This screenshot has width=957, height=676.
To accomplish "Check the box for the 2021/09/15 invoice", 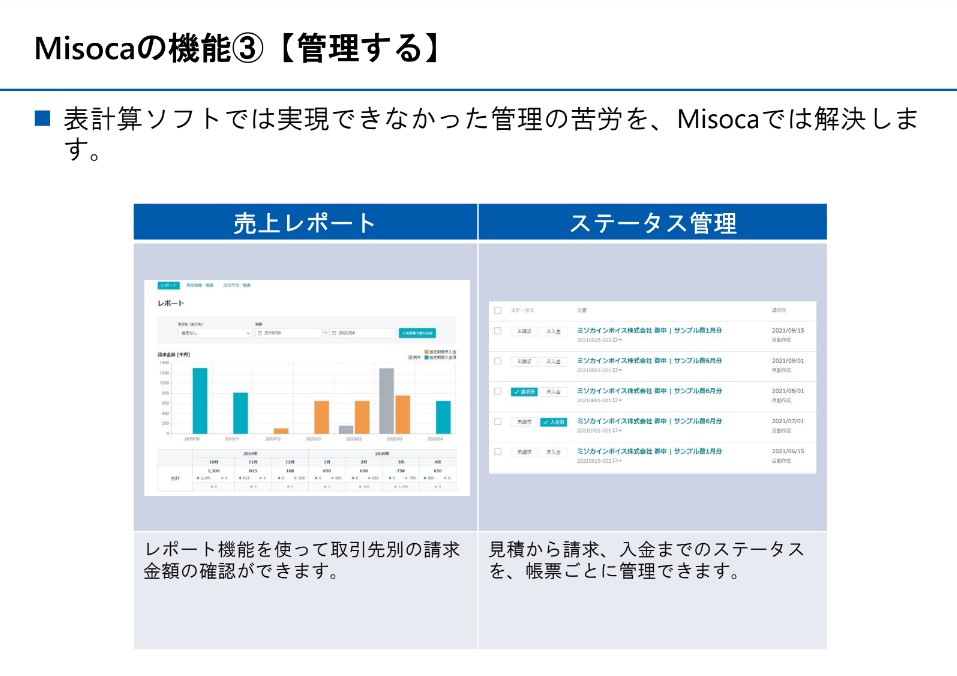I will 497,331.
